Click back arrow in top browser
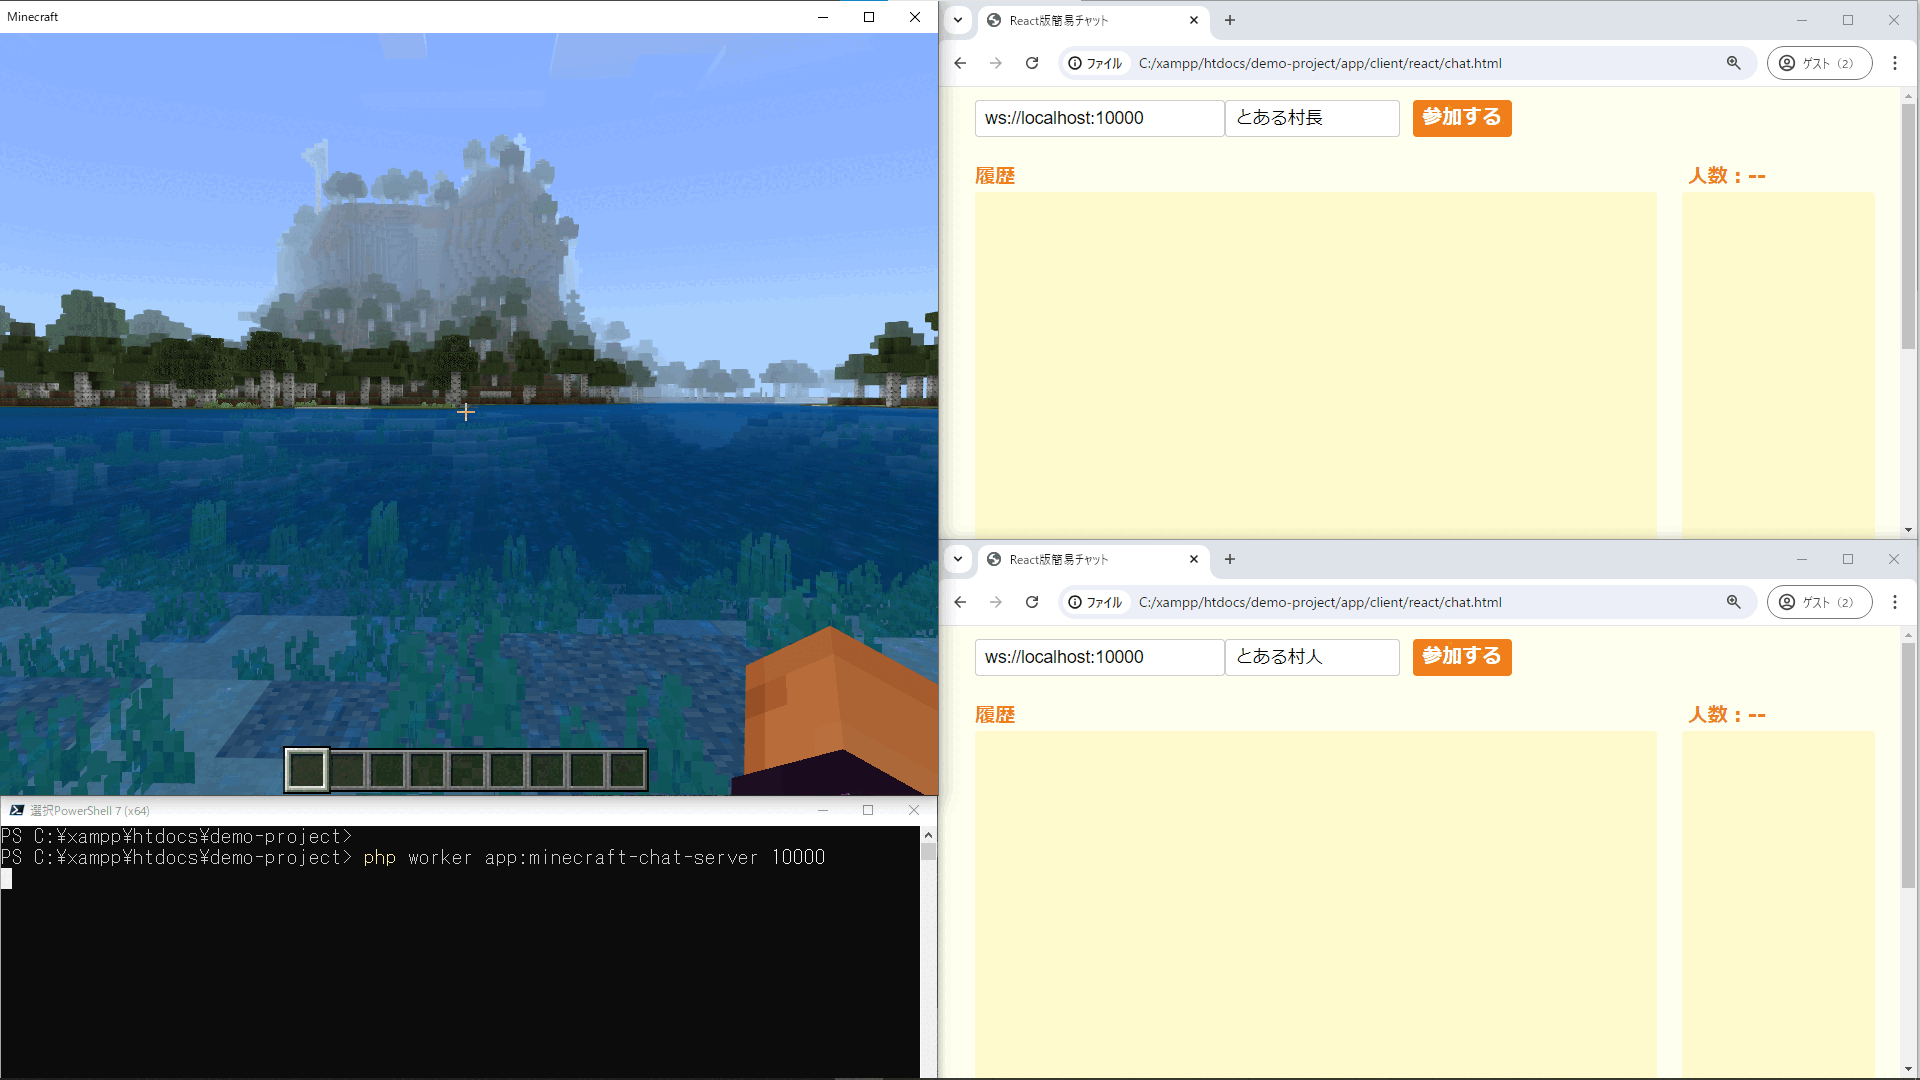The width and height of the screenshot is (1920, 1080). point(960,63)
